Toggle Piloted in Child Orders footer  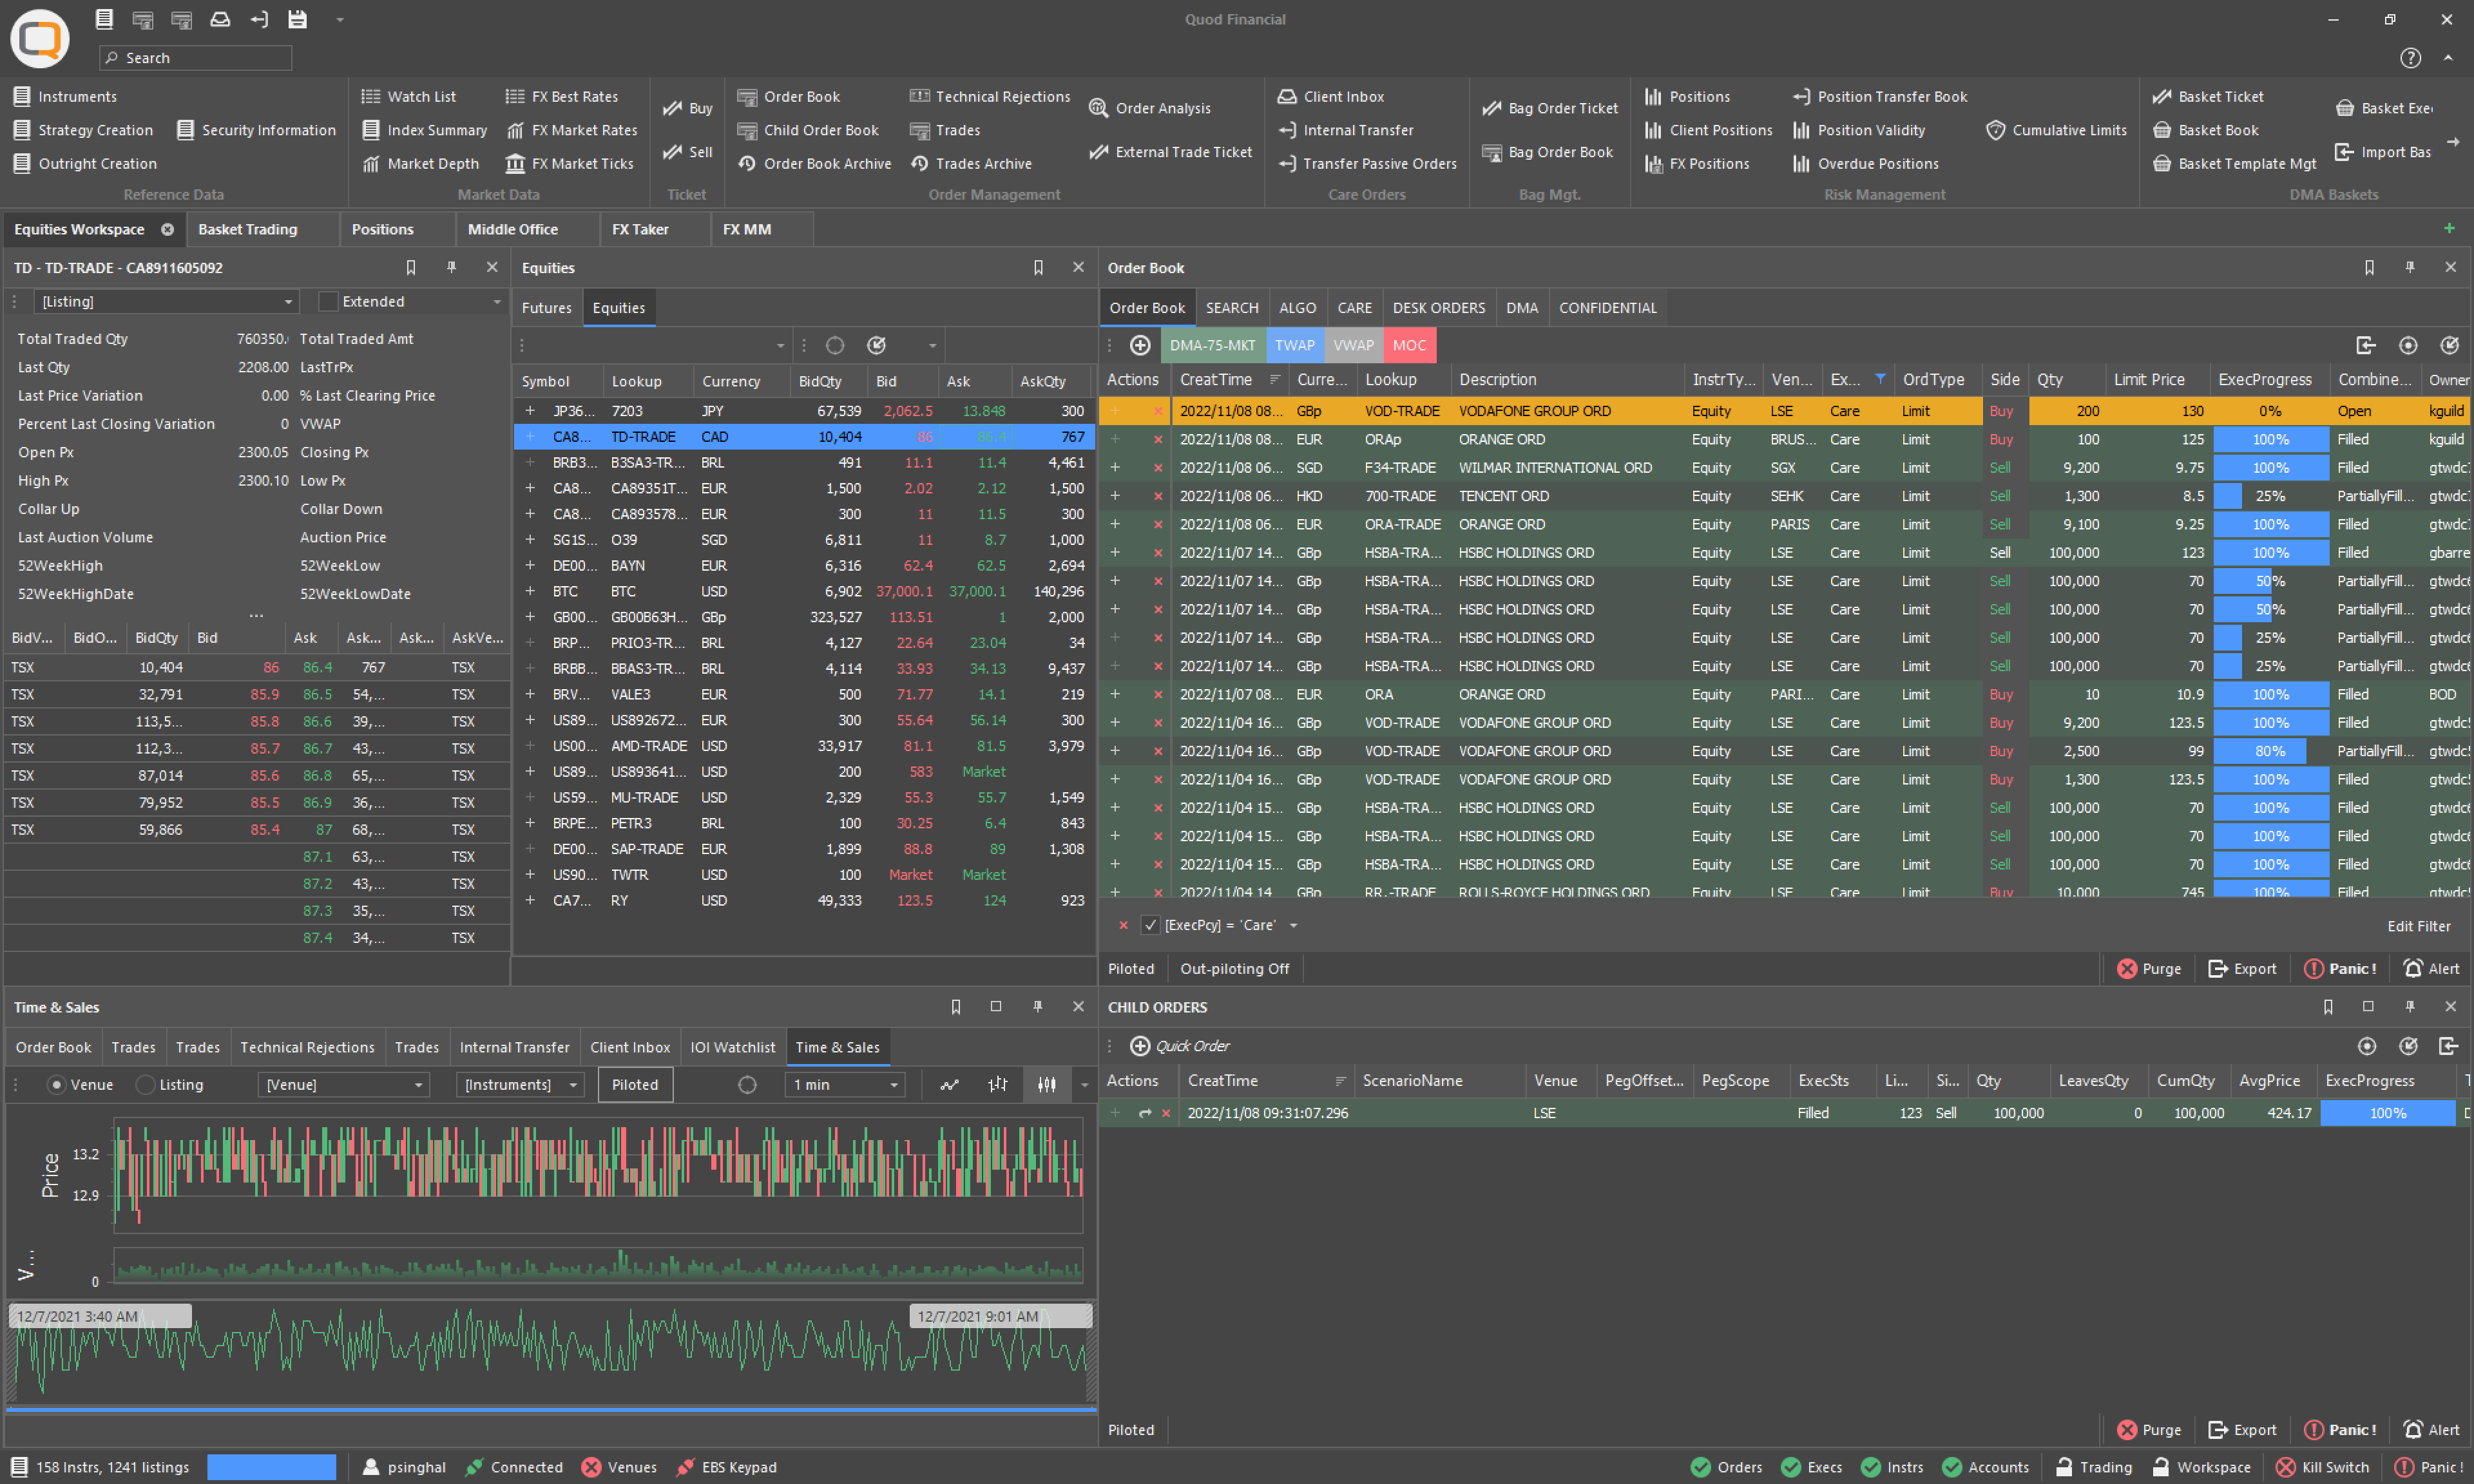click(x=1131, y=1430)
